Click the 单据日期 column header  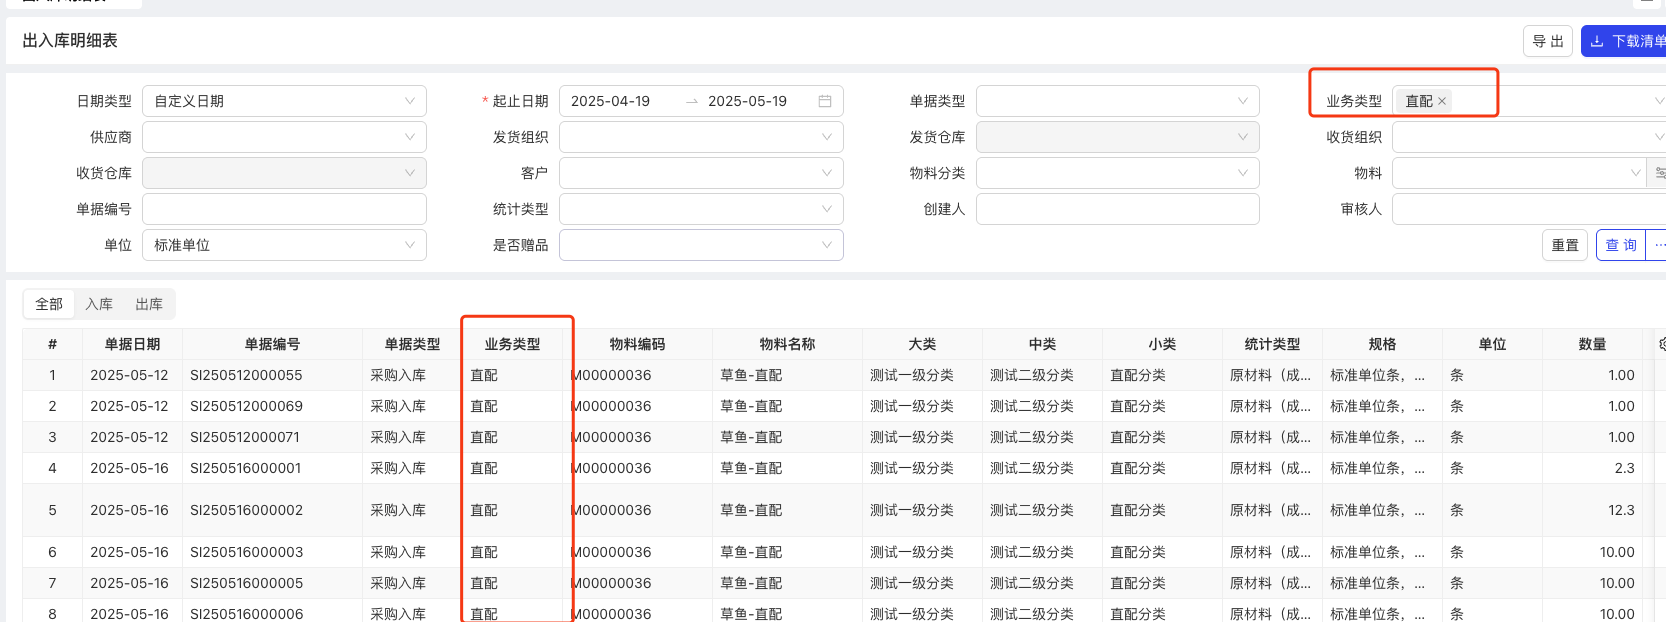132,344
